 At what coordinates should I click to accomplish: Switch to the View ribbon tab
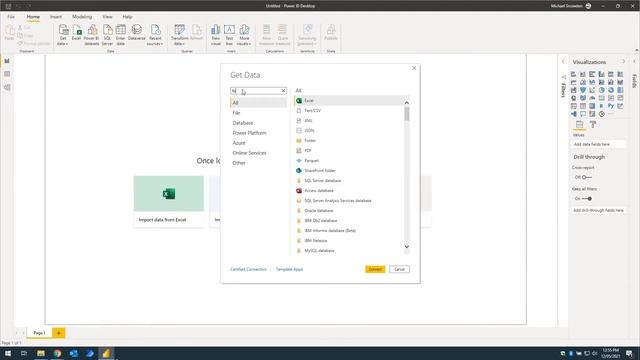click(107, 17)
